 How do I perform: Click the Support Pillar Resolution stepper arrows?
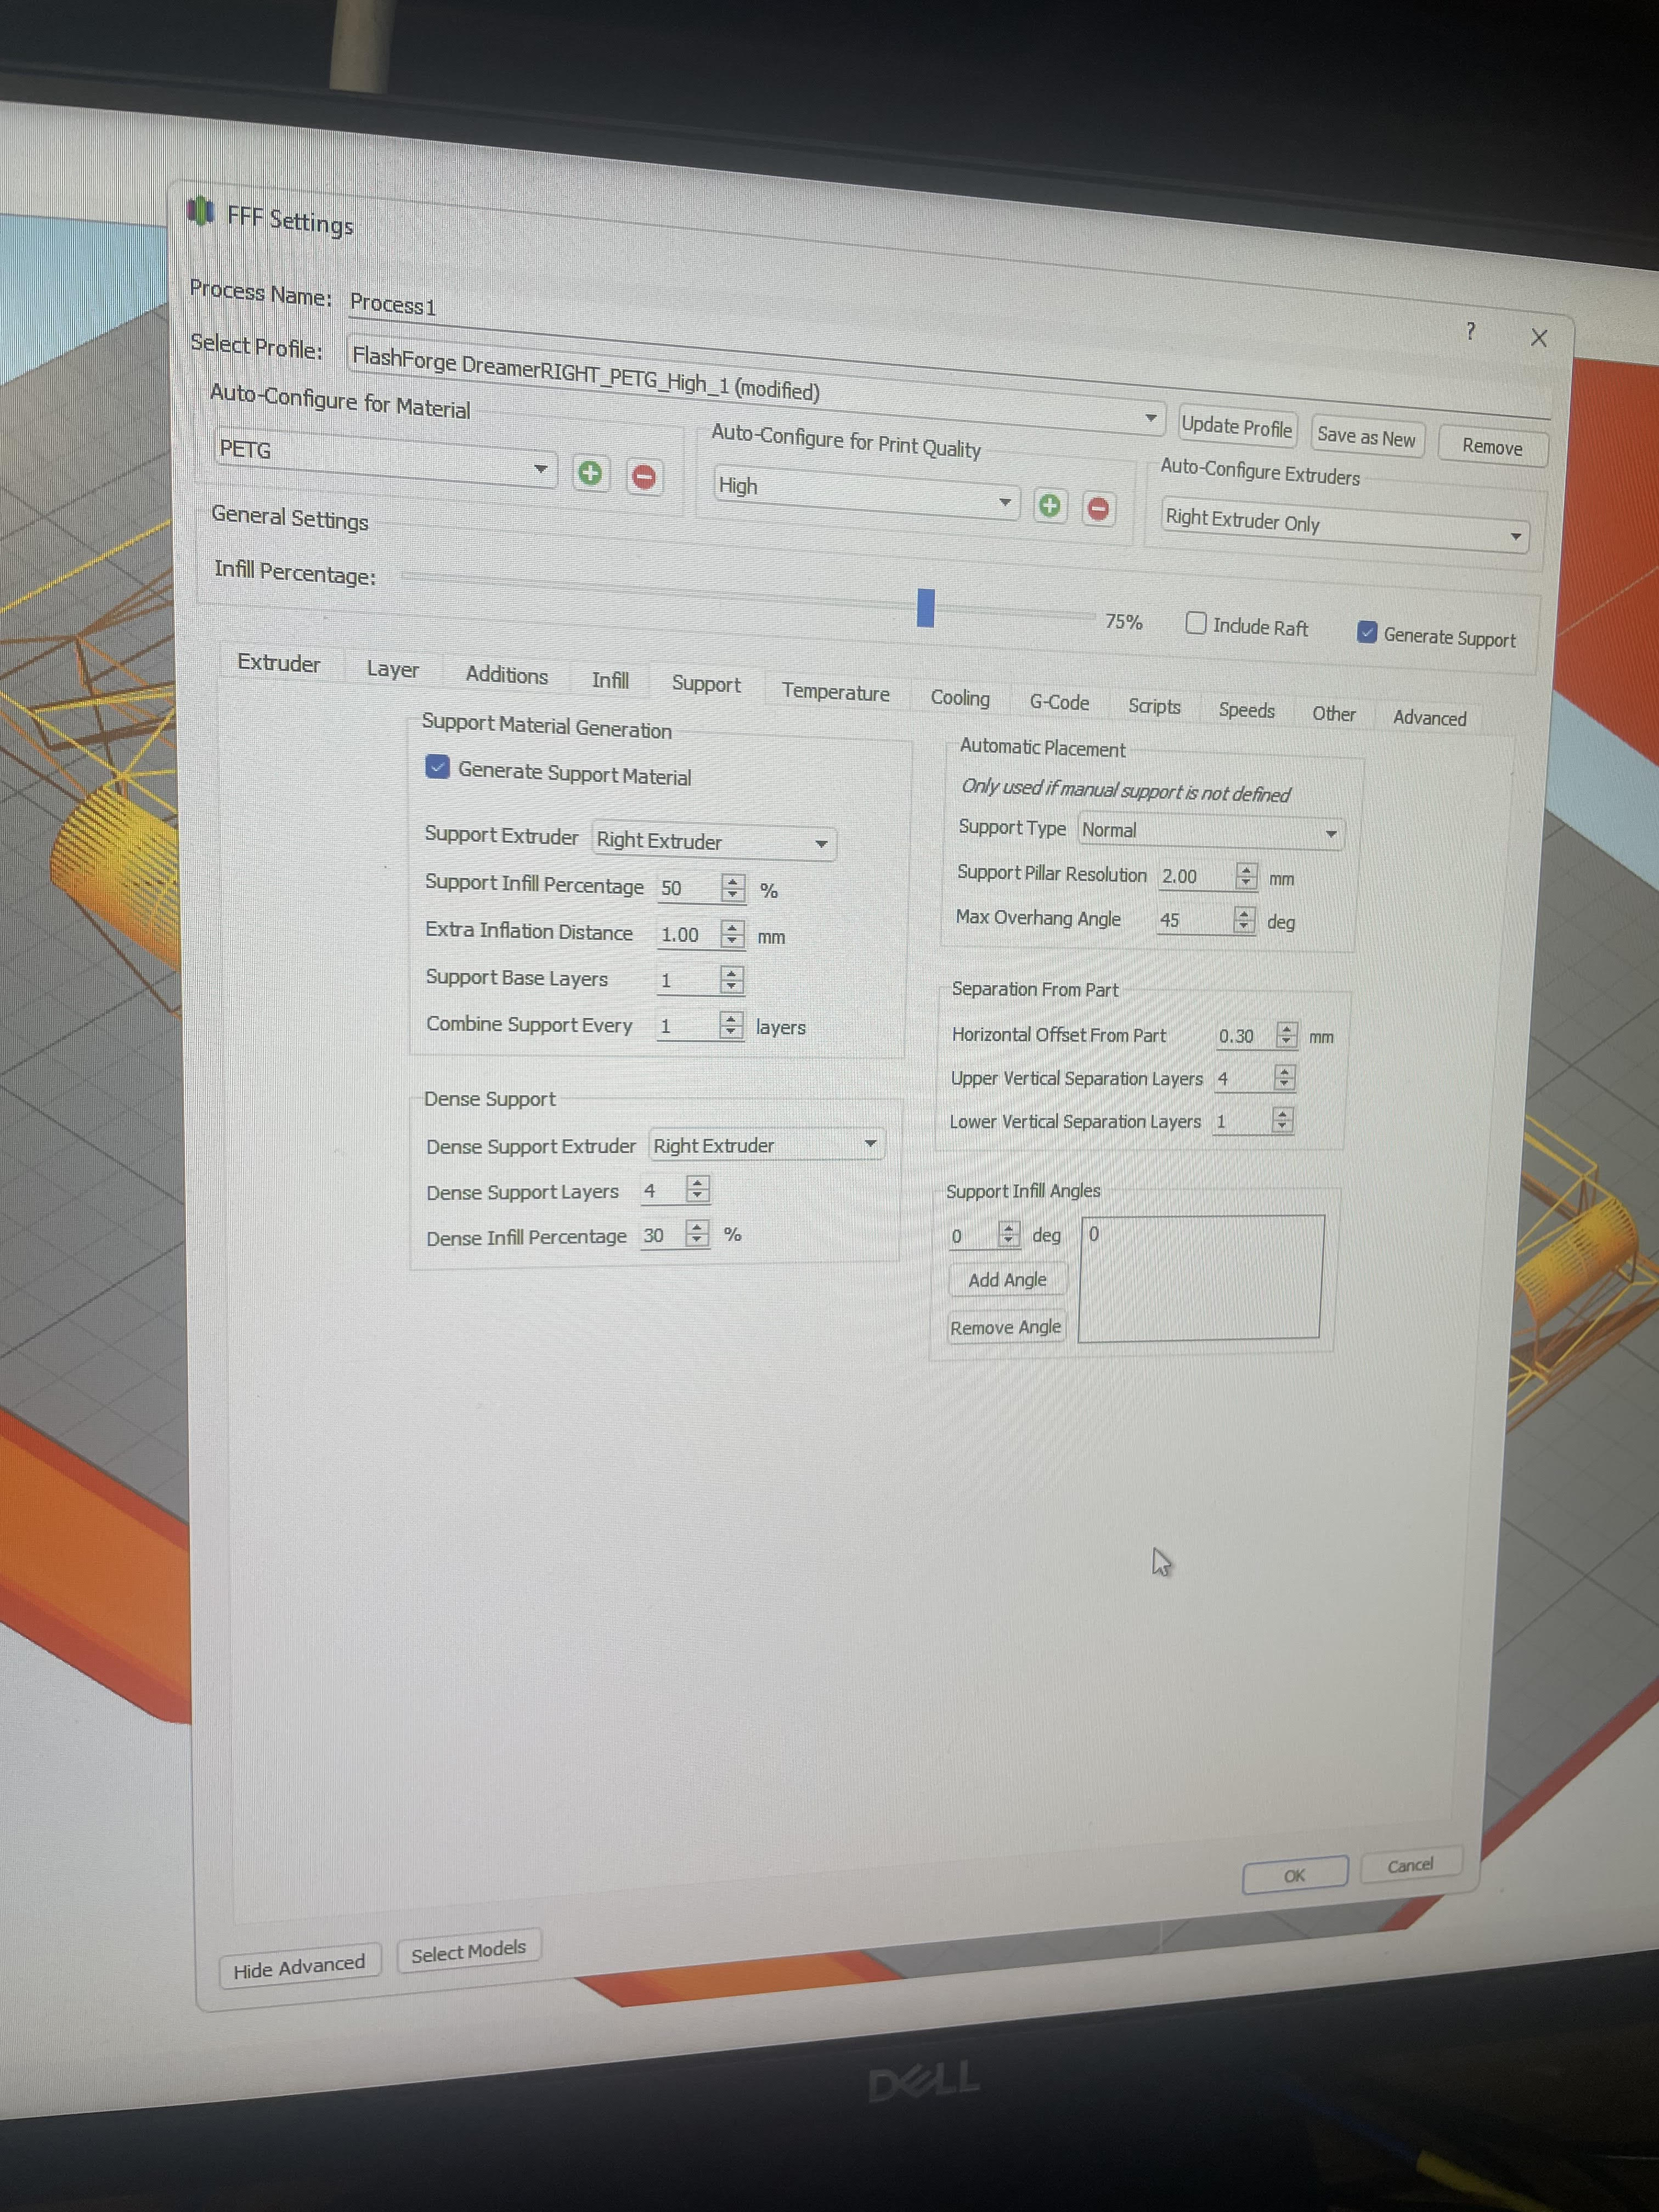point(1246,876)
